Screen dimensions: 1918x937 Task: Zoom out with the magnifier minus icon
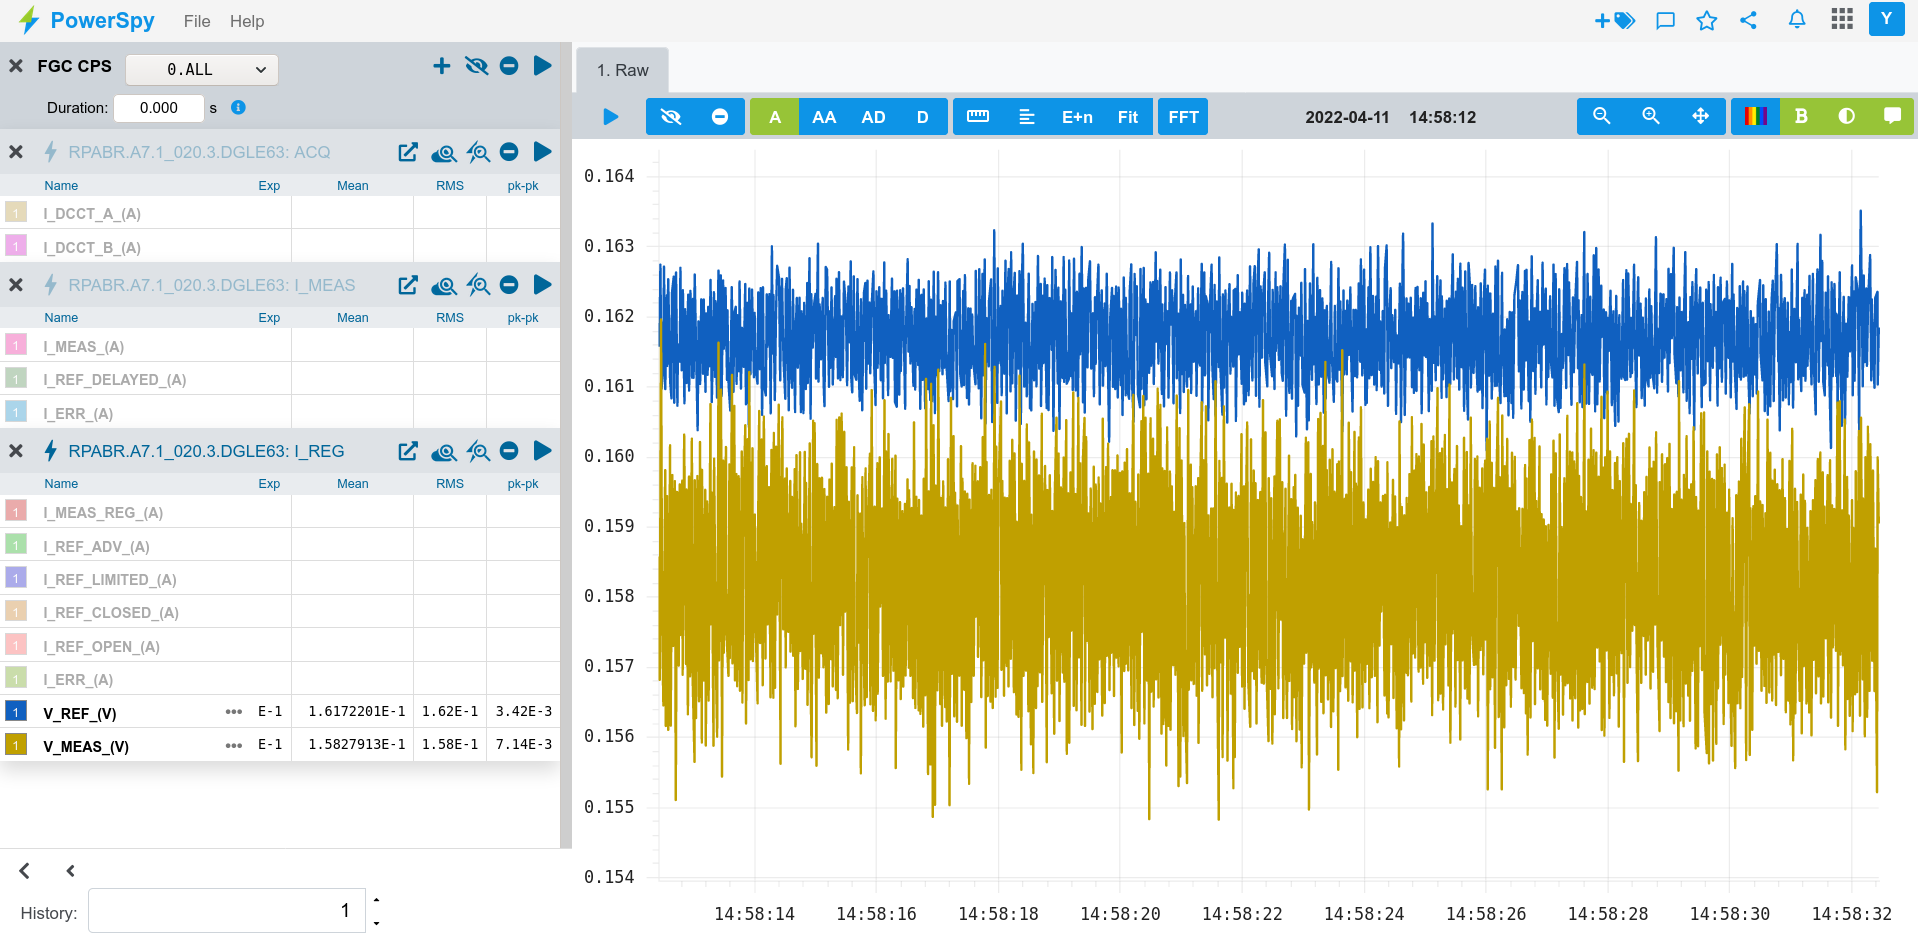(1602, 117)
